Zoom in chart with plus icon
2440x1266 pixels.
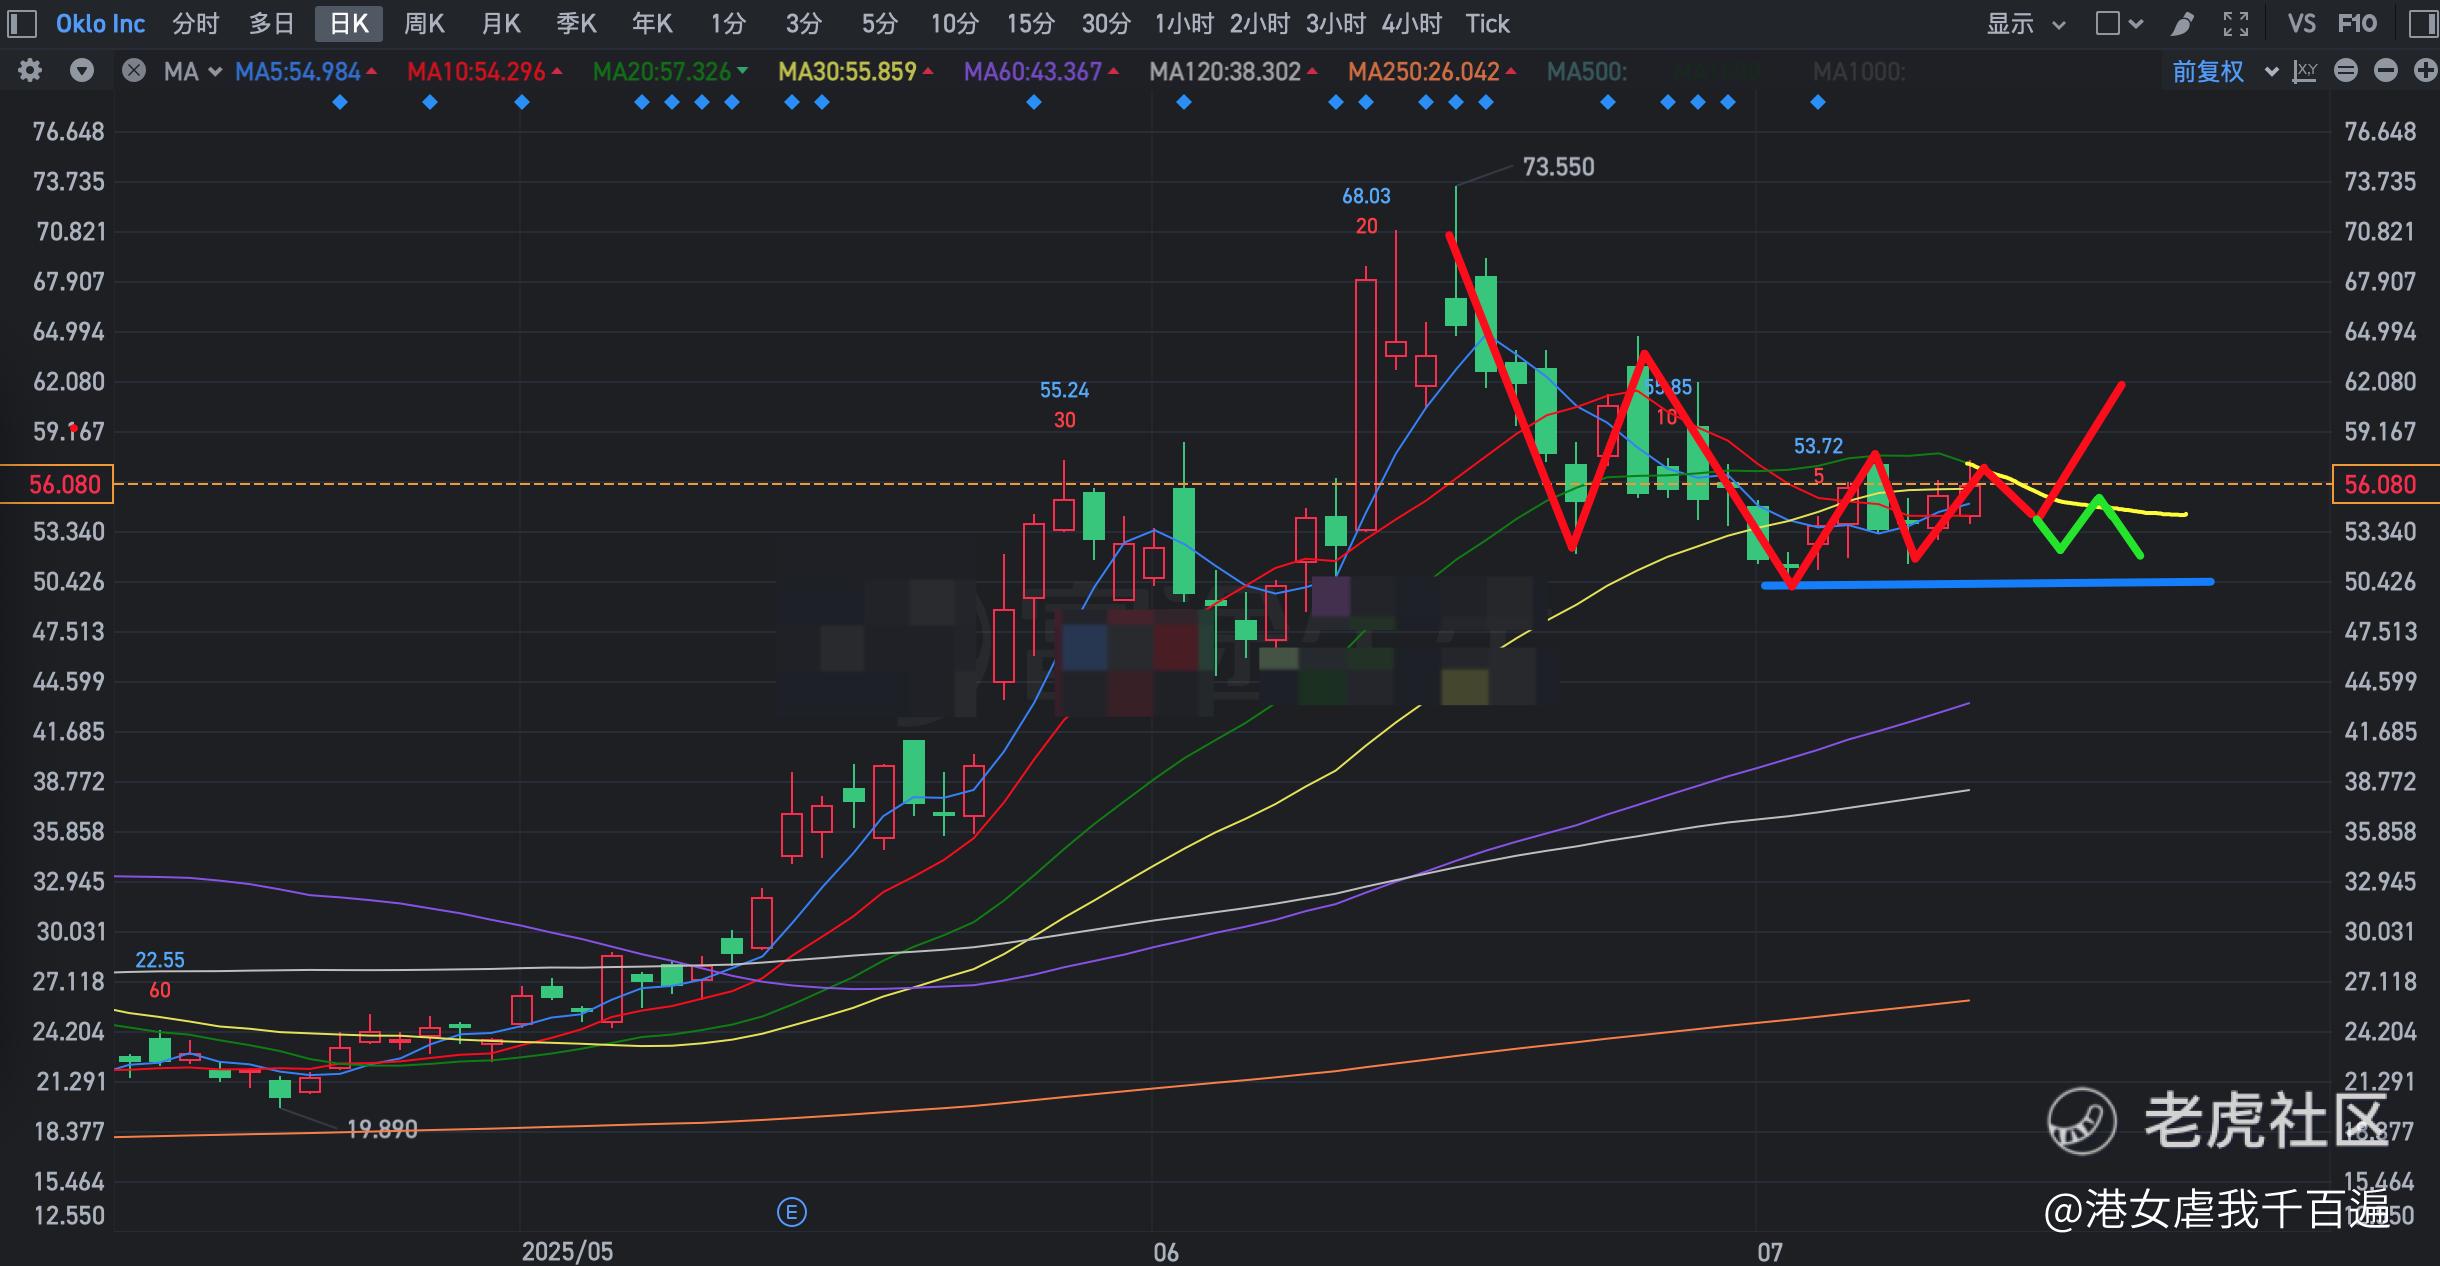2425,71
